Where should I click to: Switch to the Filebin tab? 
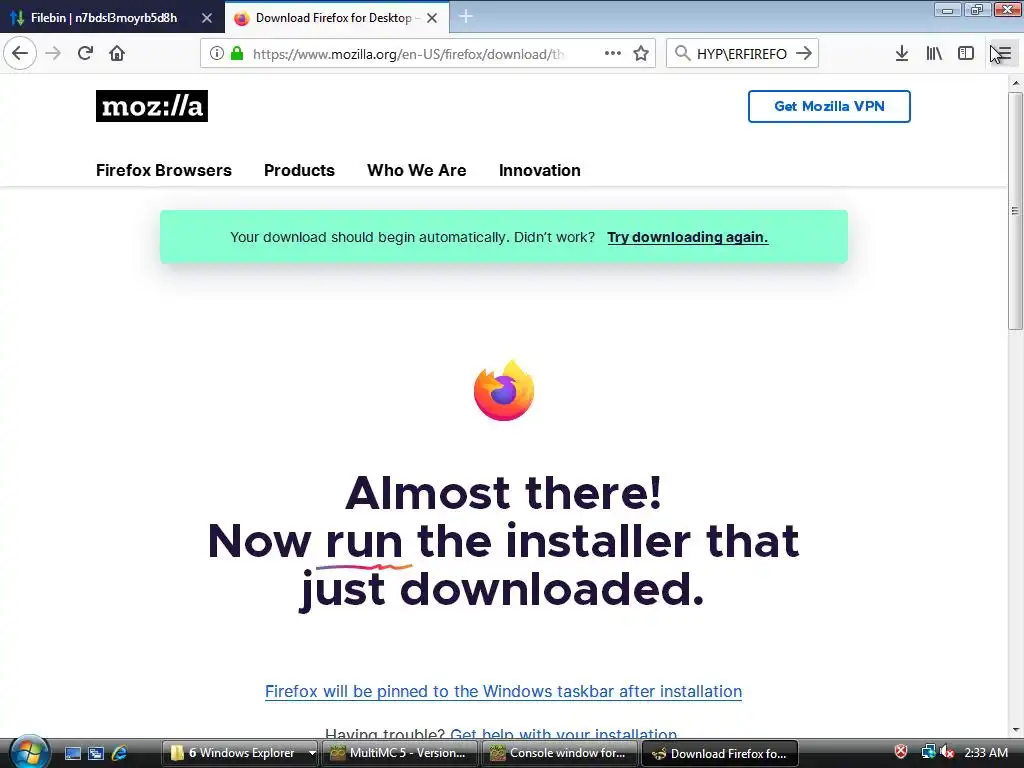[103, 18]
